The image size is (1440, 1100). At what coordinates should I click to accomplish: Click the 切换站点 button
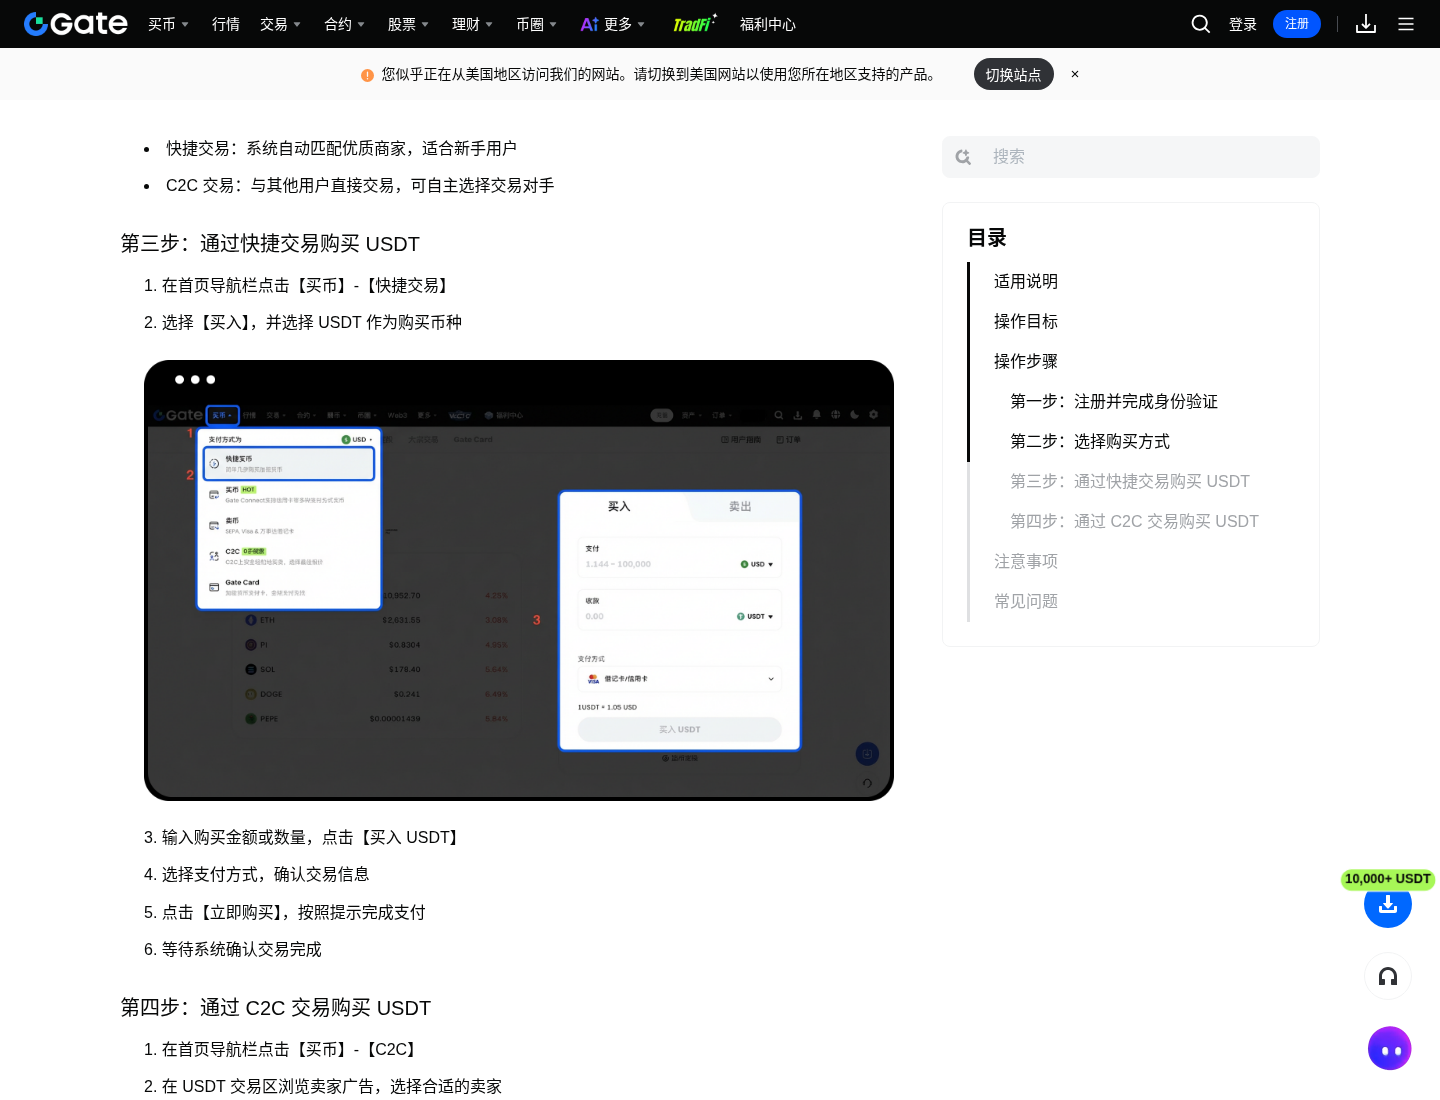(1014, 74)
